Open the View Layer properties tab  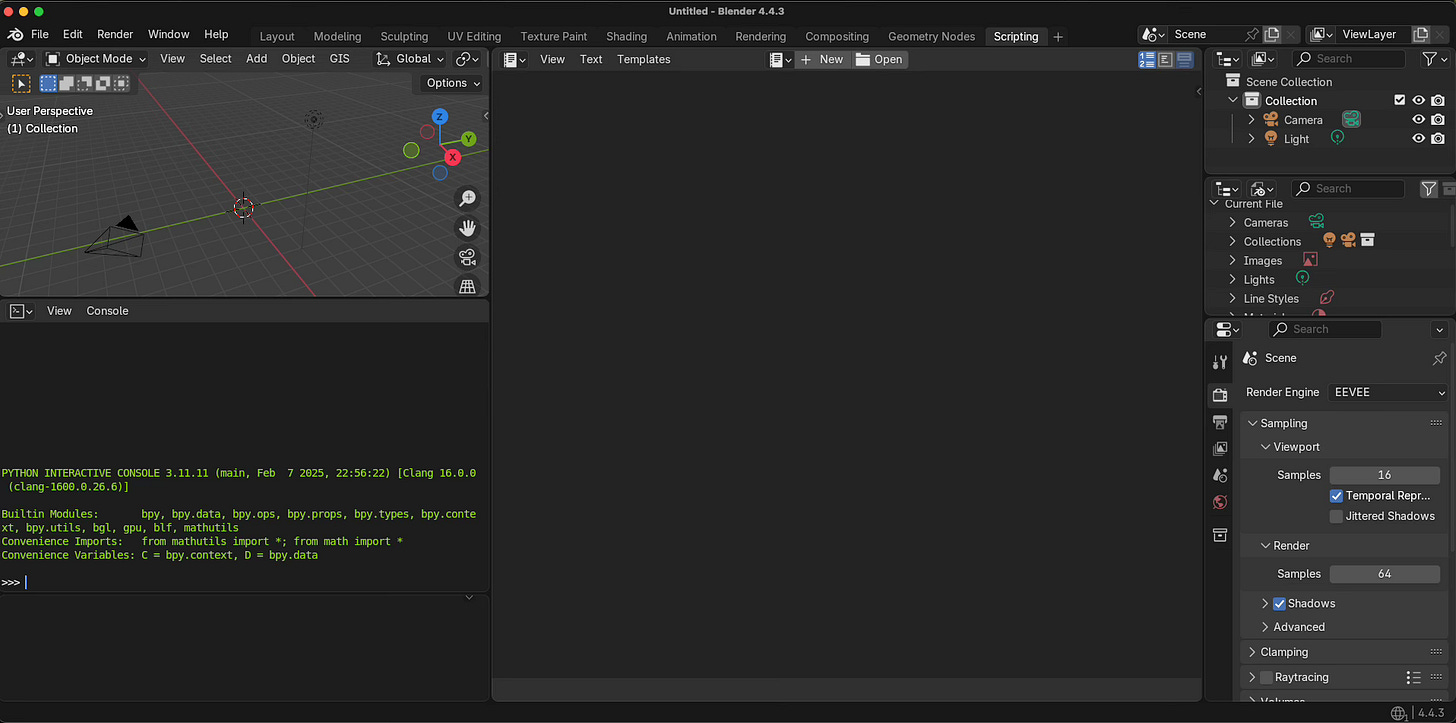[1219, 449]
